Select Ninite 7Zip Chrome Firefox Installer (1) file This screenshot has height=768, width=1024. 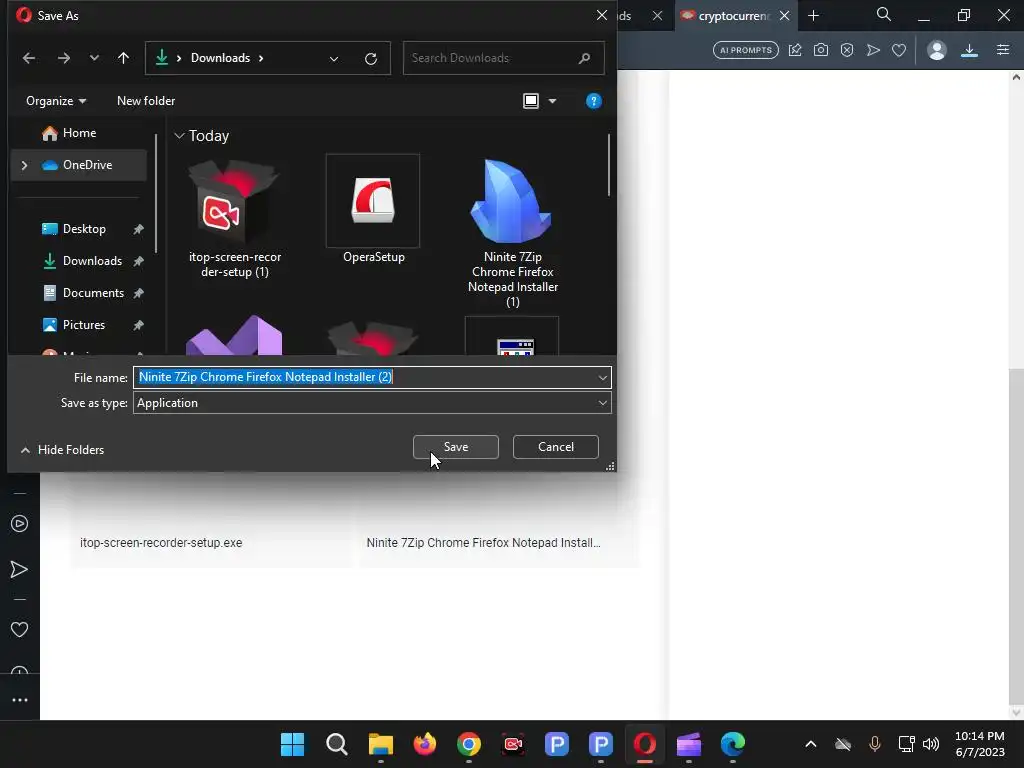[x=513, y=232]
